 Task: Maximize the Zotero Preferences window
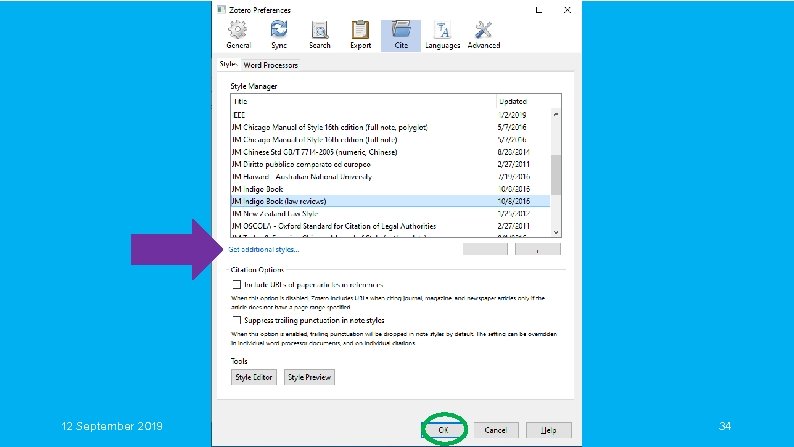539,10
